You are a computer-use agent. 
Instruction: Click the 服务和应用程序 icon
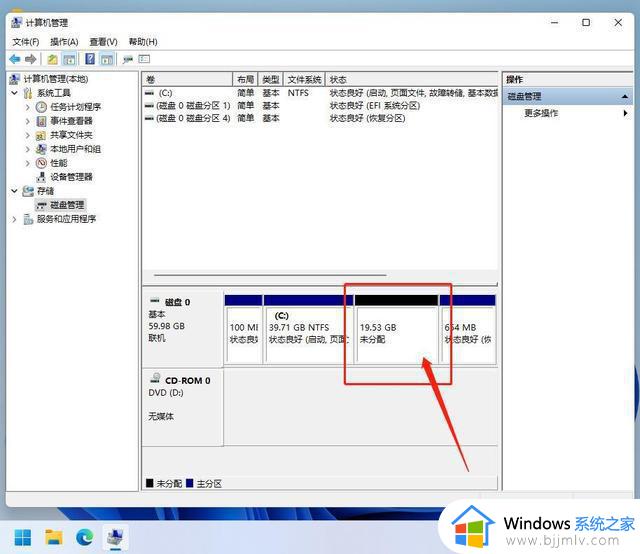[28, 219]
